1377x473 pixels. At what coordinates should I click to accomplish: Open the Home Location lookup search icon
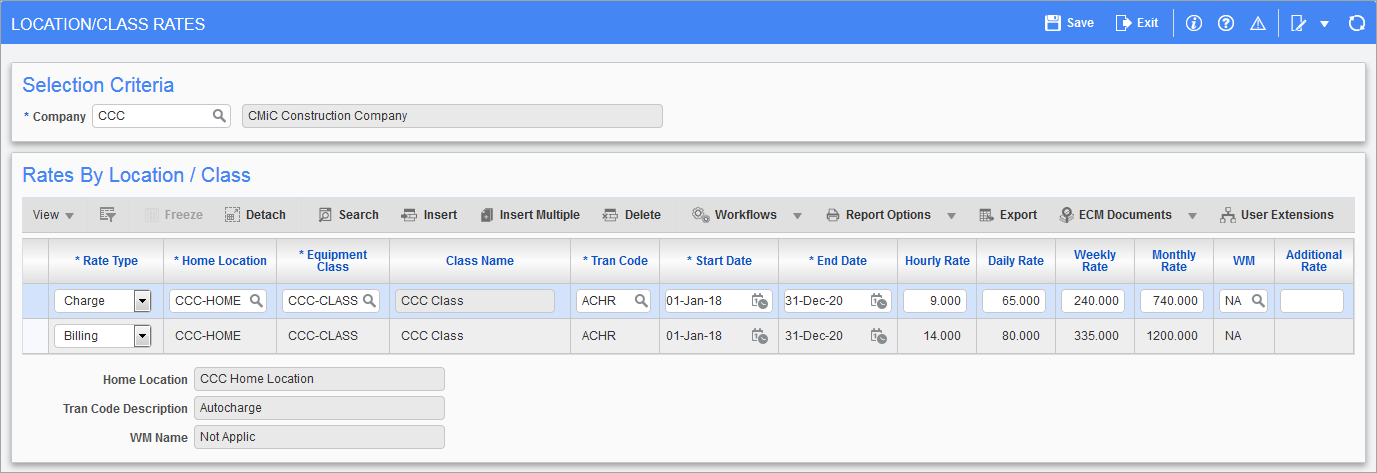[x=256, y=301]
